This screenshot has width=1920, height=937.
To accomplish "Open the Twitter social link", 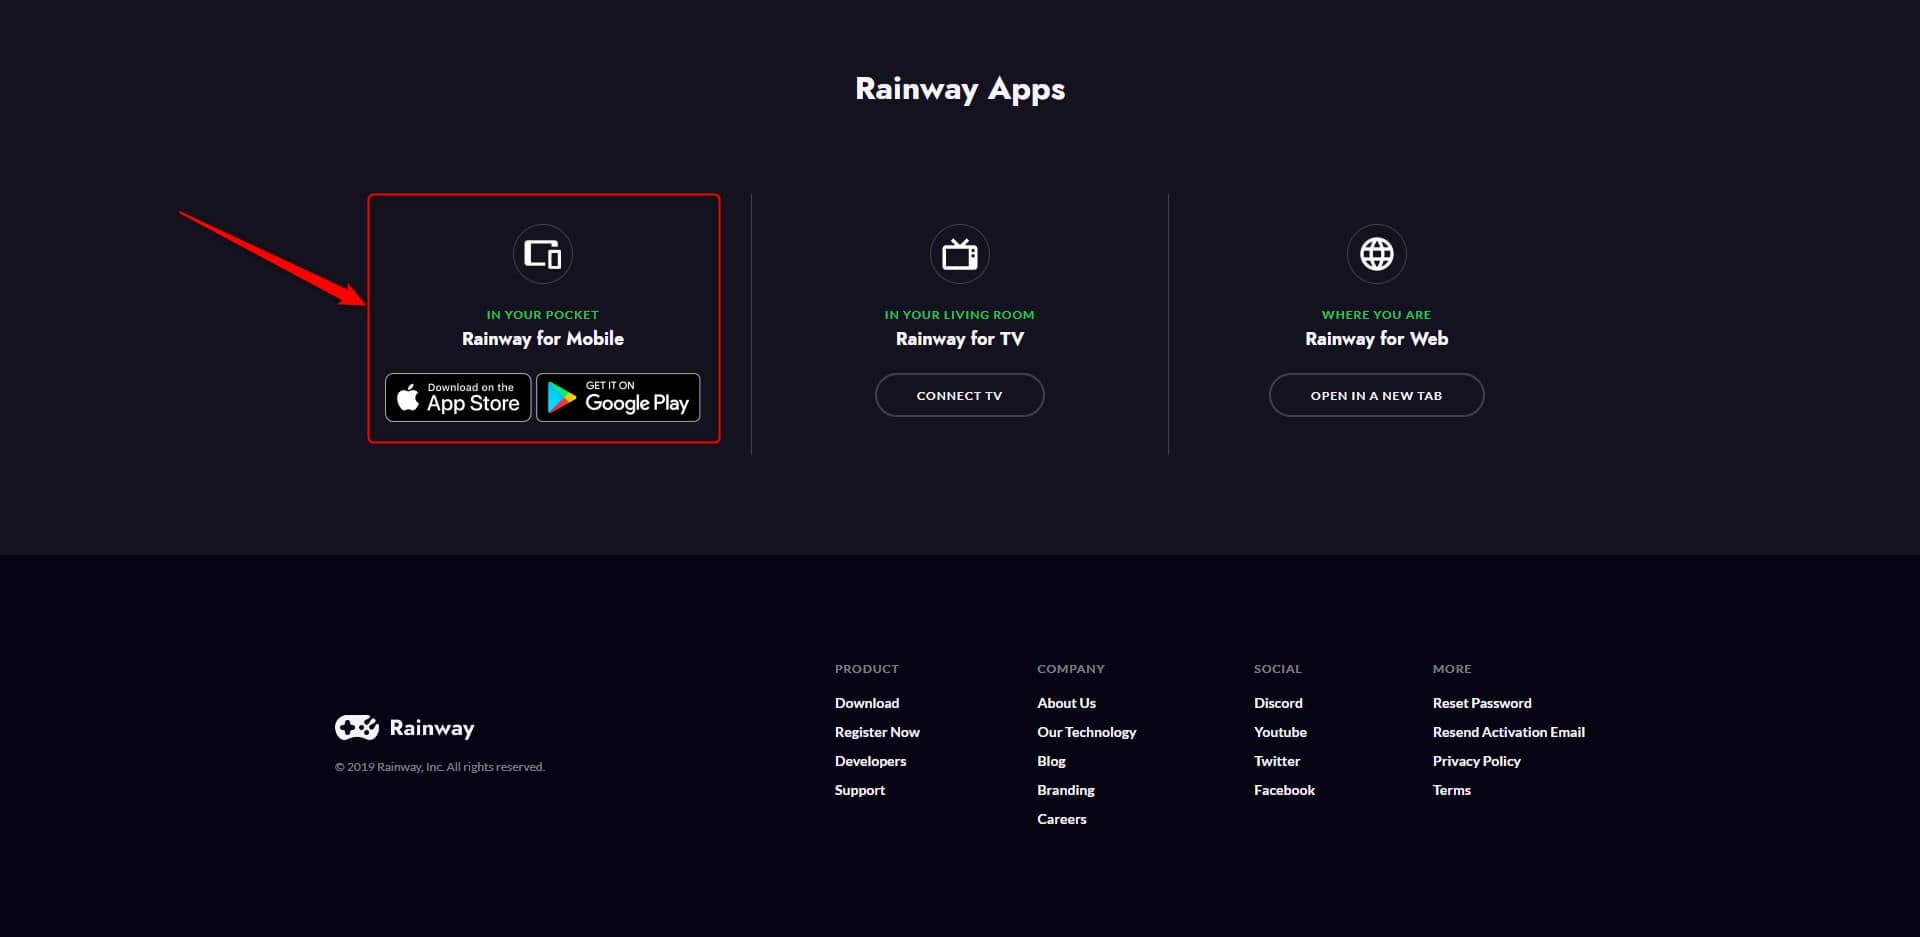I will pyautogui.click(x=1277, y=761).
